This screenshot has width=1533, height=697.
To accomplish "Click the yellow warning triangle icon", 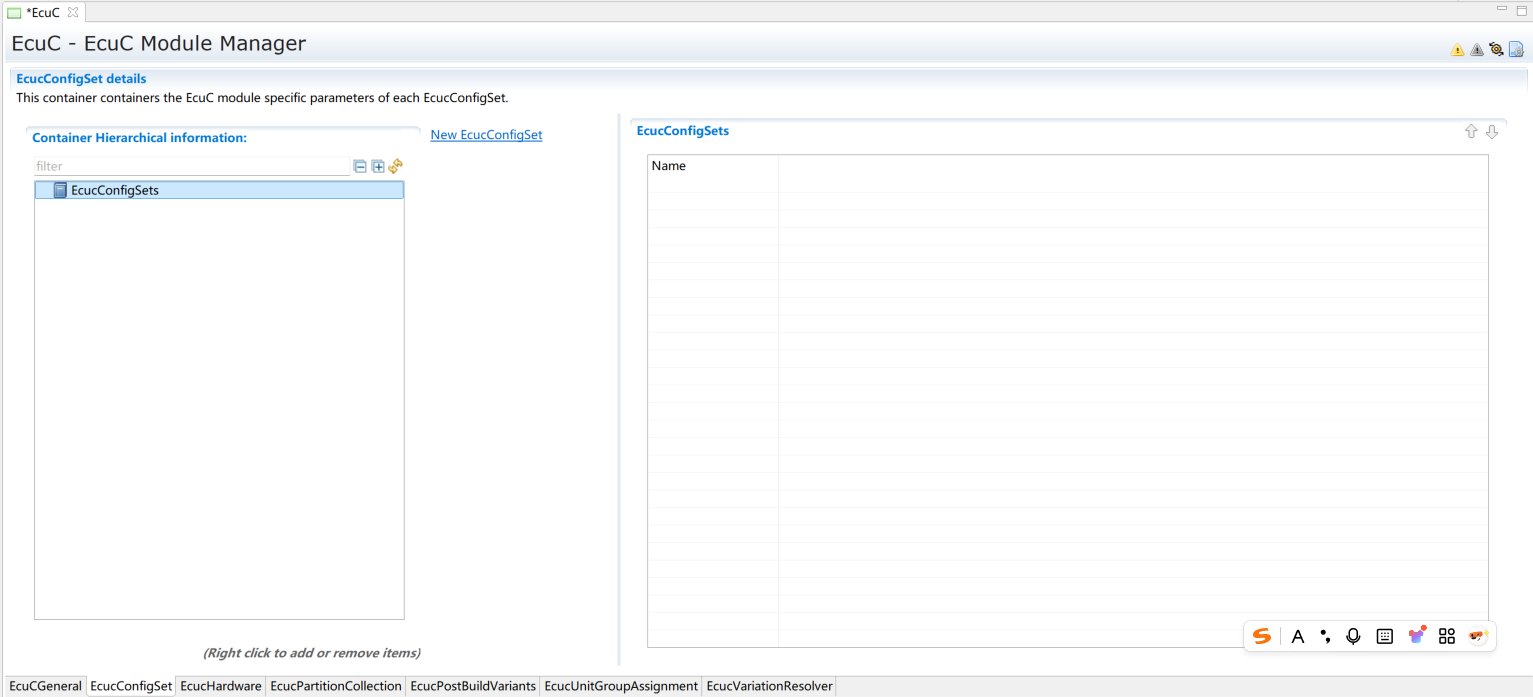I will (1457, 50).
